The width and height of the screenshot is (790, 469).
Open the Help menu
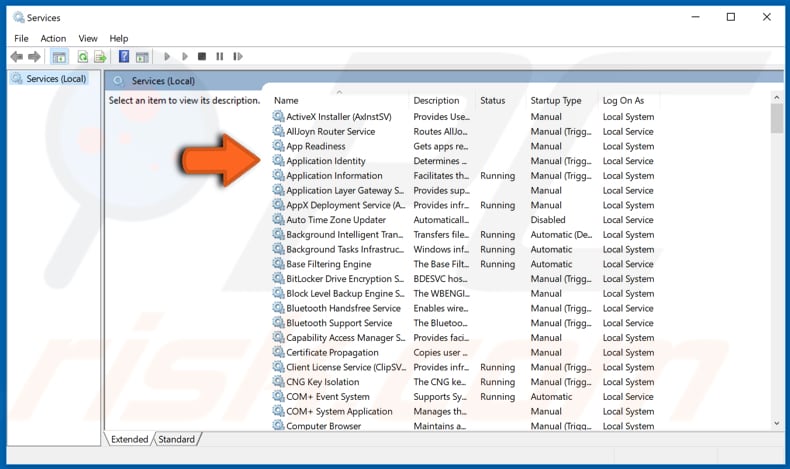click(119, 38)
